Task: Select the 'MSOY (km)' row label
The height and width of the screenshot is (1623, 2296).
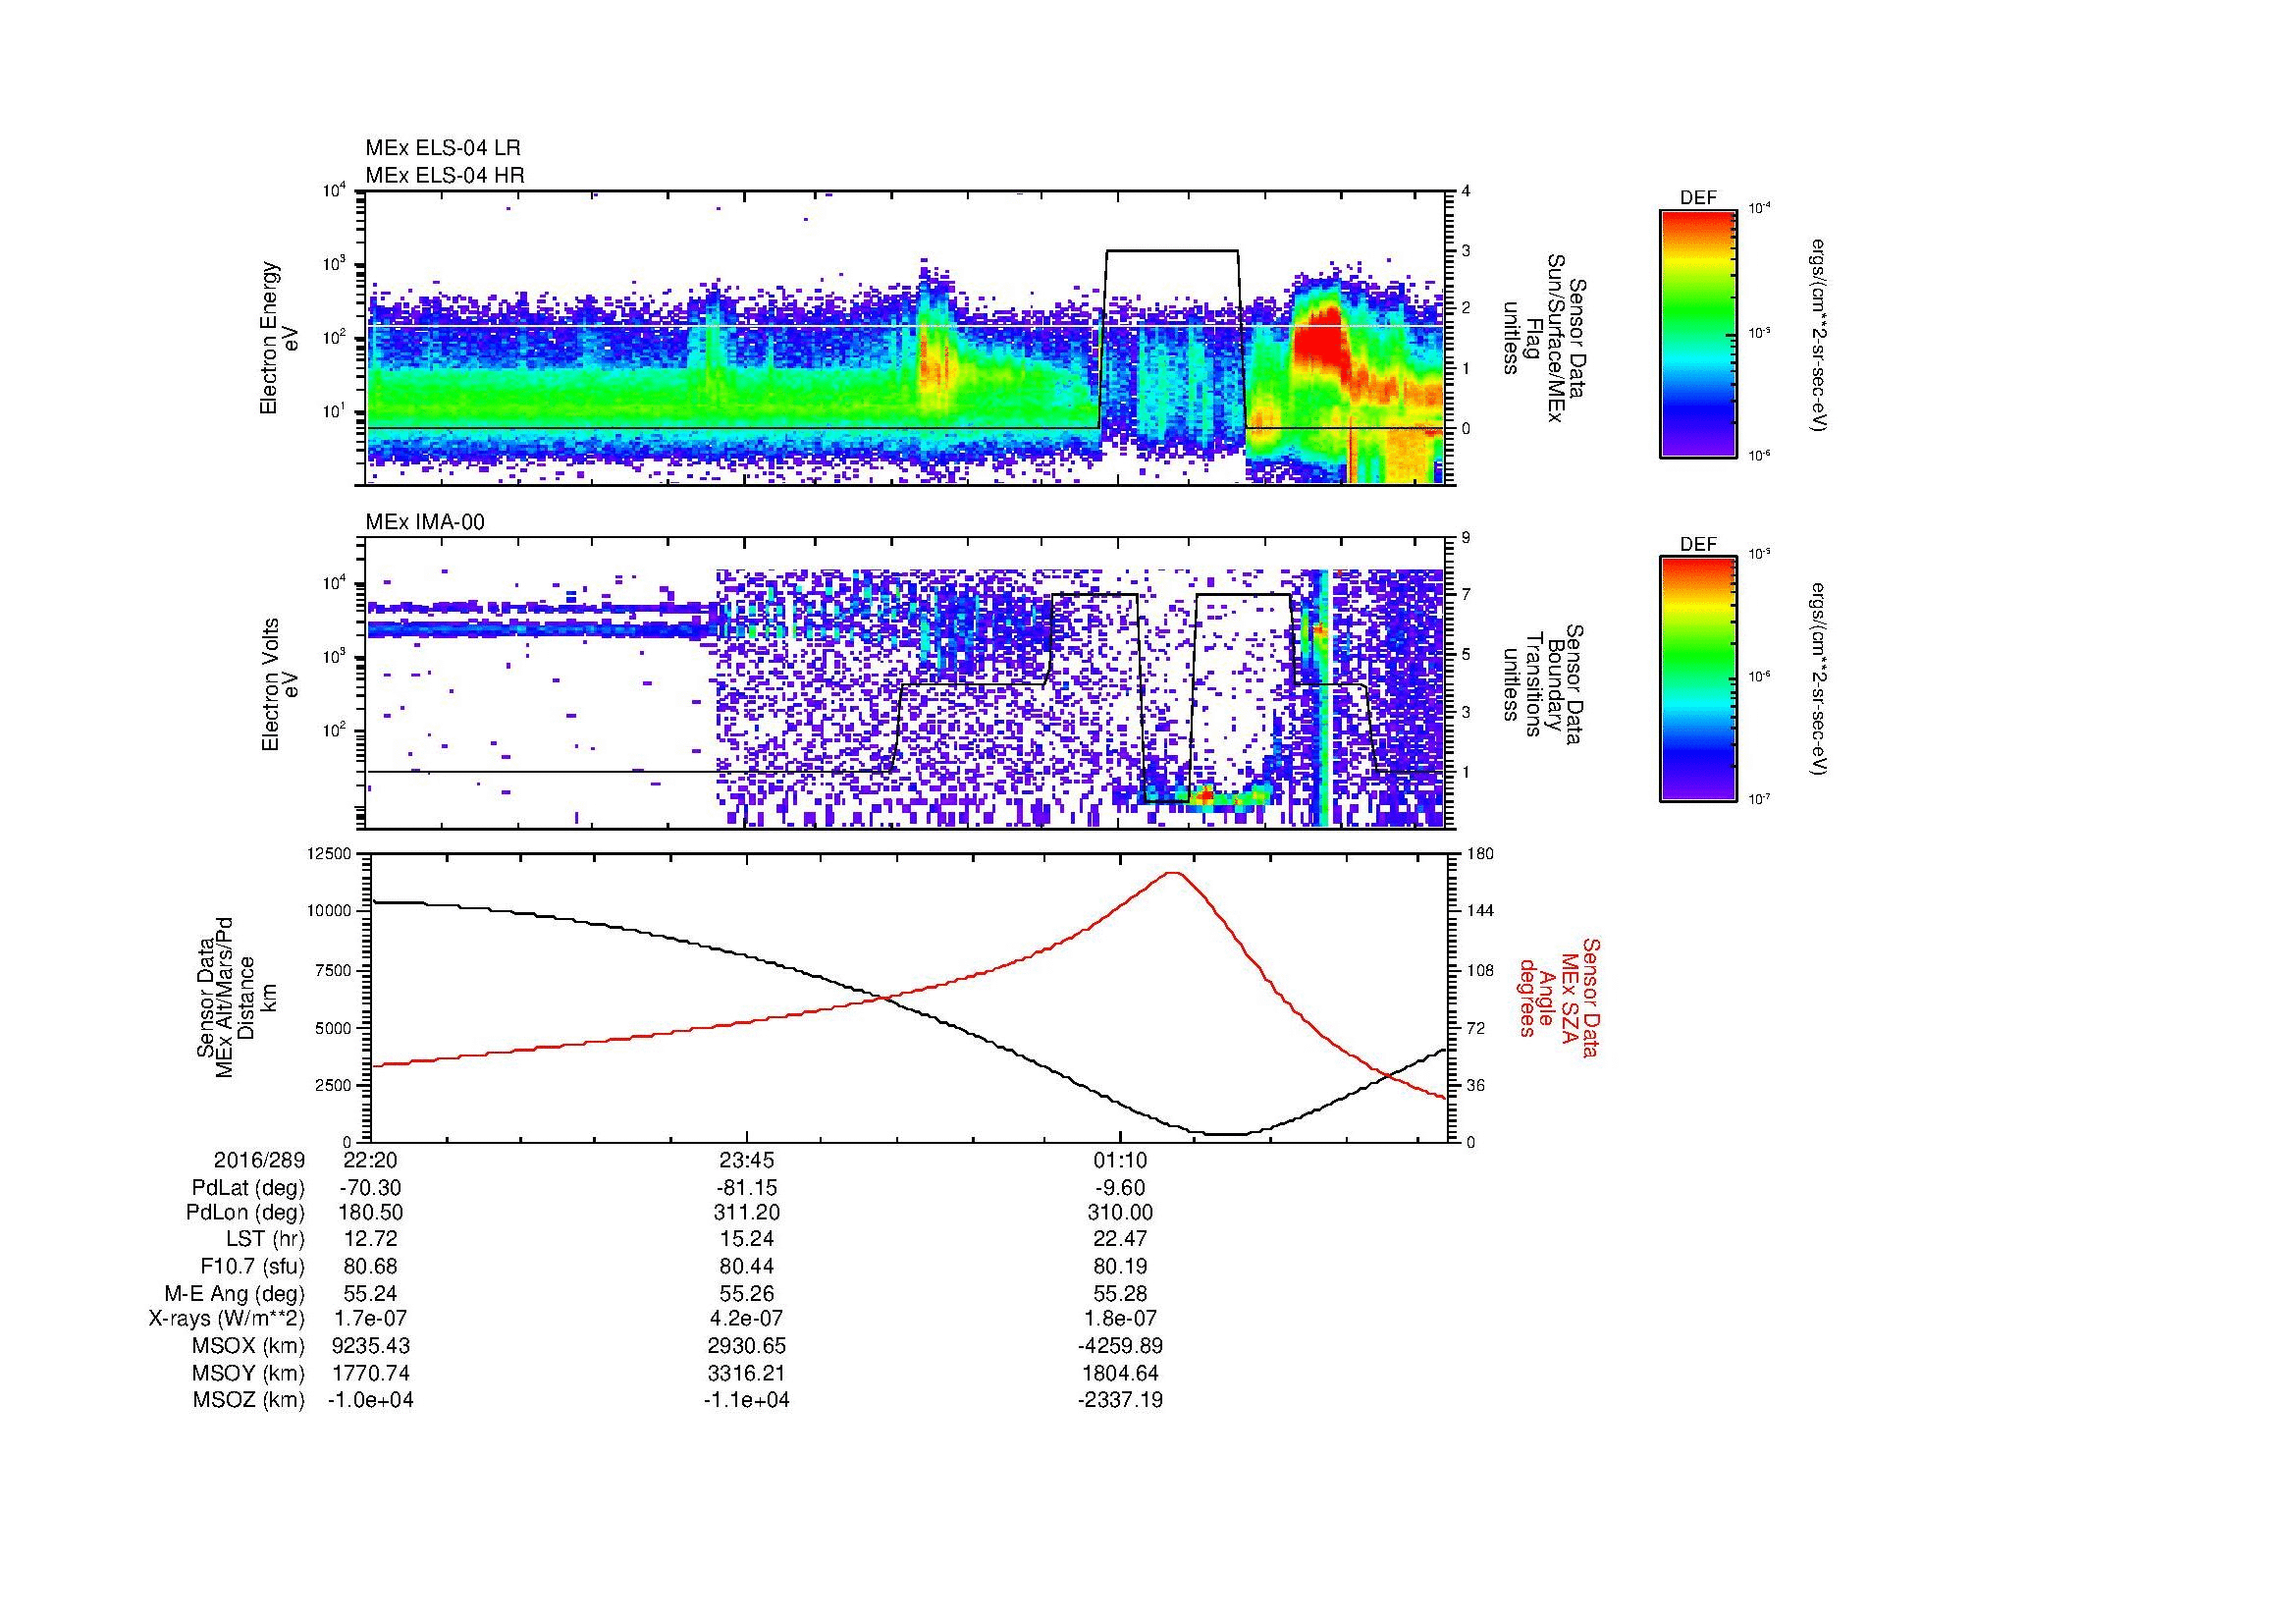Action: (x=248, y=1373)
